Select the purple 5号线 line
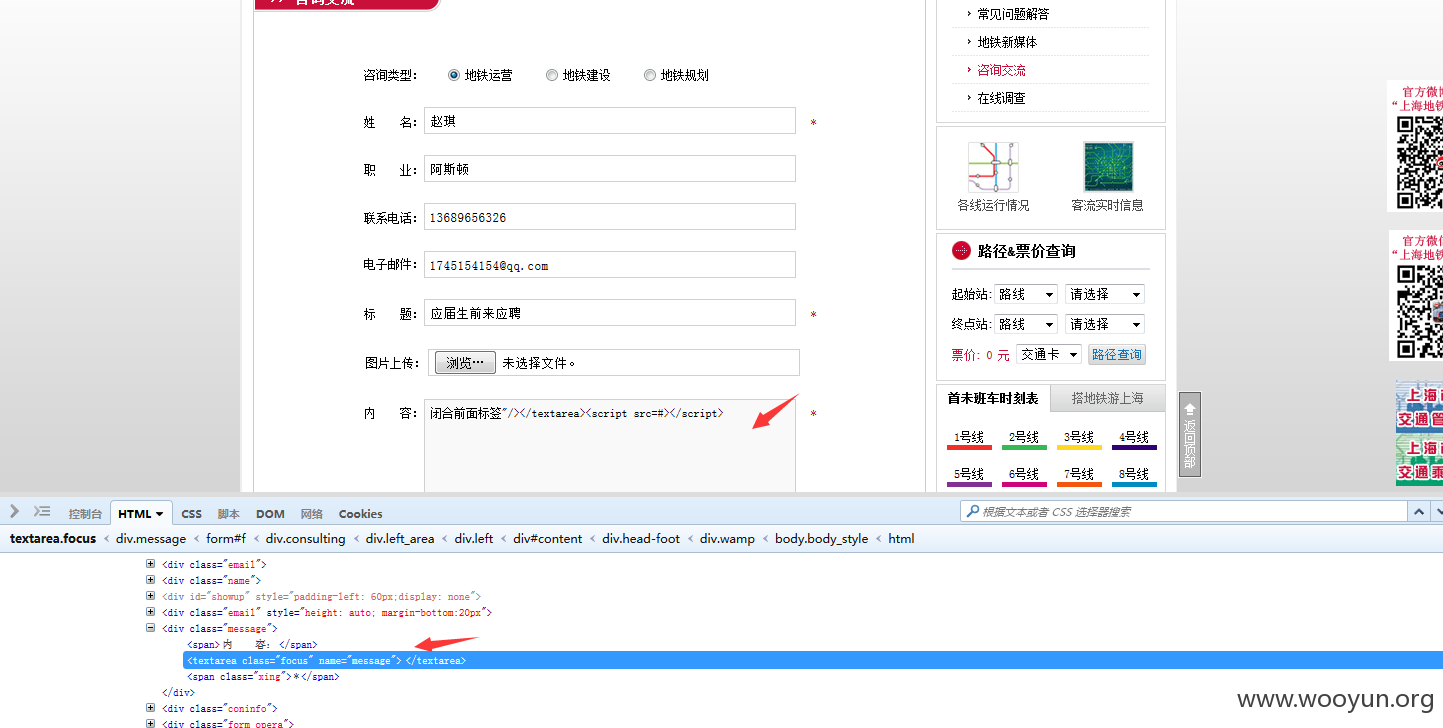 coord(969,476)
